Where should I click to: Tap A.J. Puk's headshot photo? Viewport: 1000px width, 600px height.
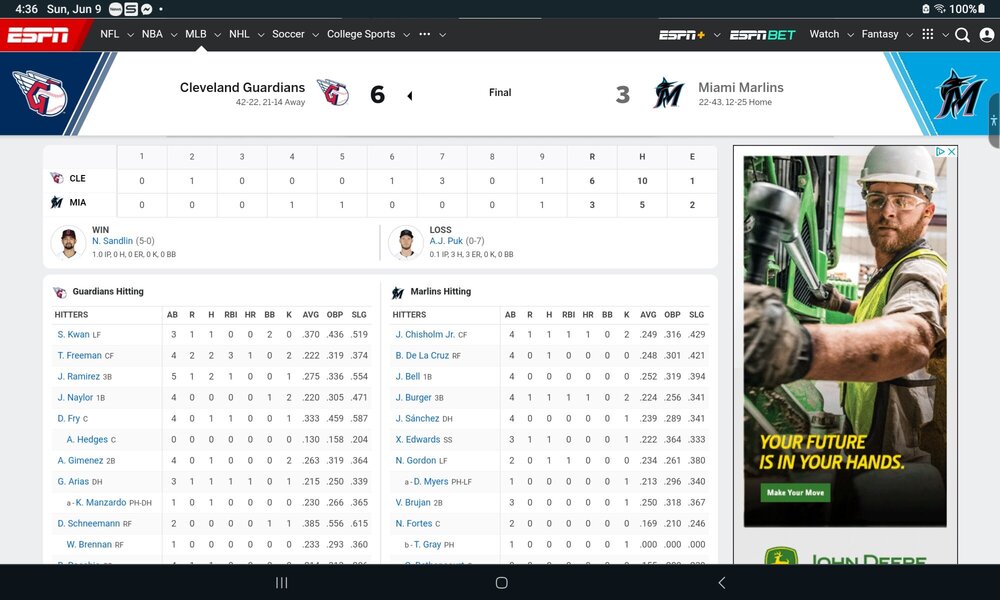click(x=406, y=242)
